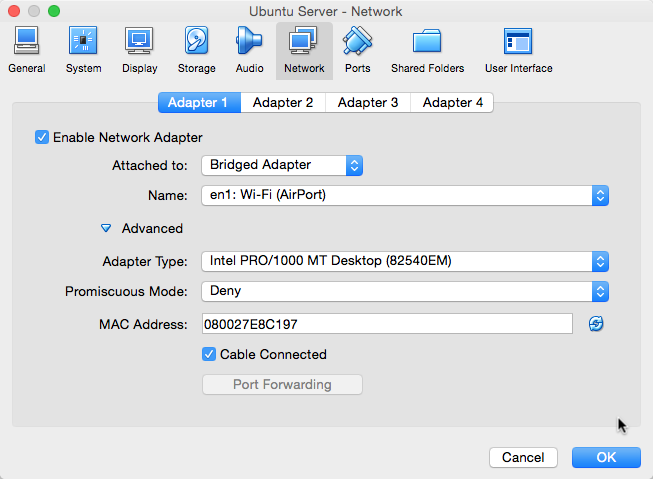
Task: Open the Storage settings pane
Action: tap(196, 50)
